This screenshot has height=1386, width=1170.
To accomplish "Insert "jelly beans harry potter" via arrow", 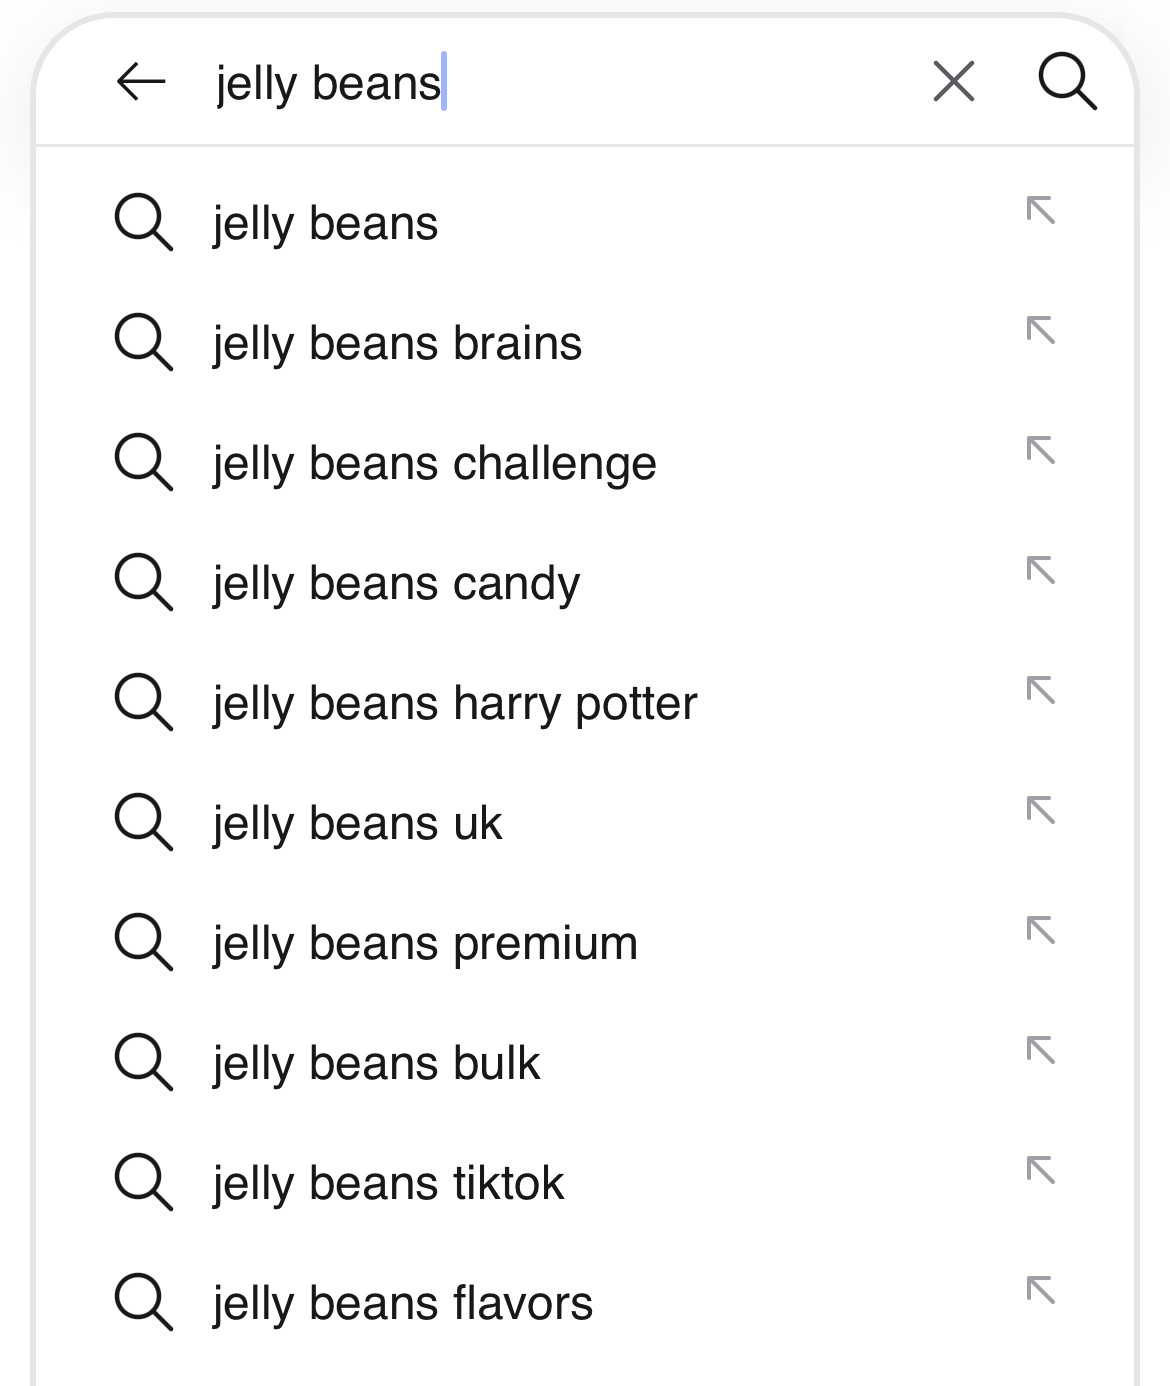I will [x=1041, y=691].
